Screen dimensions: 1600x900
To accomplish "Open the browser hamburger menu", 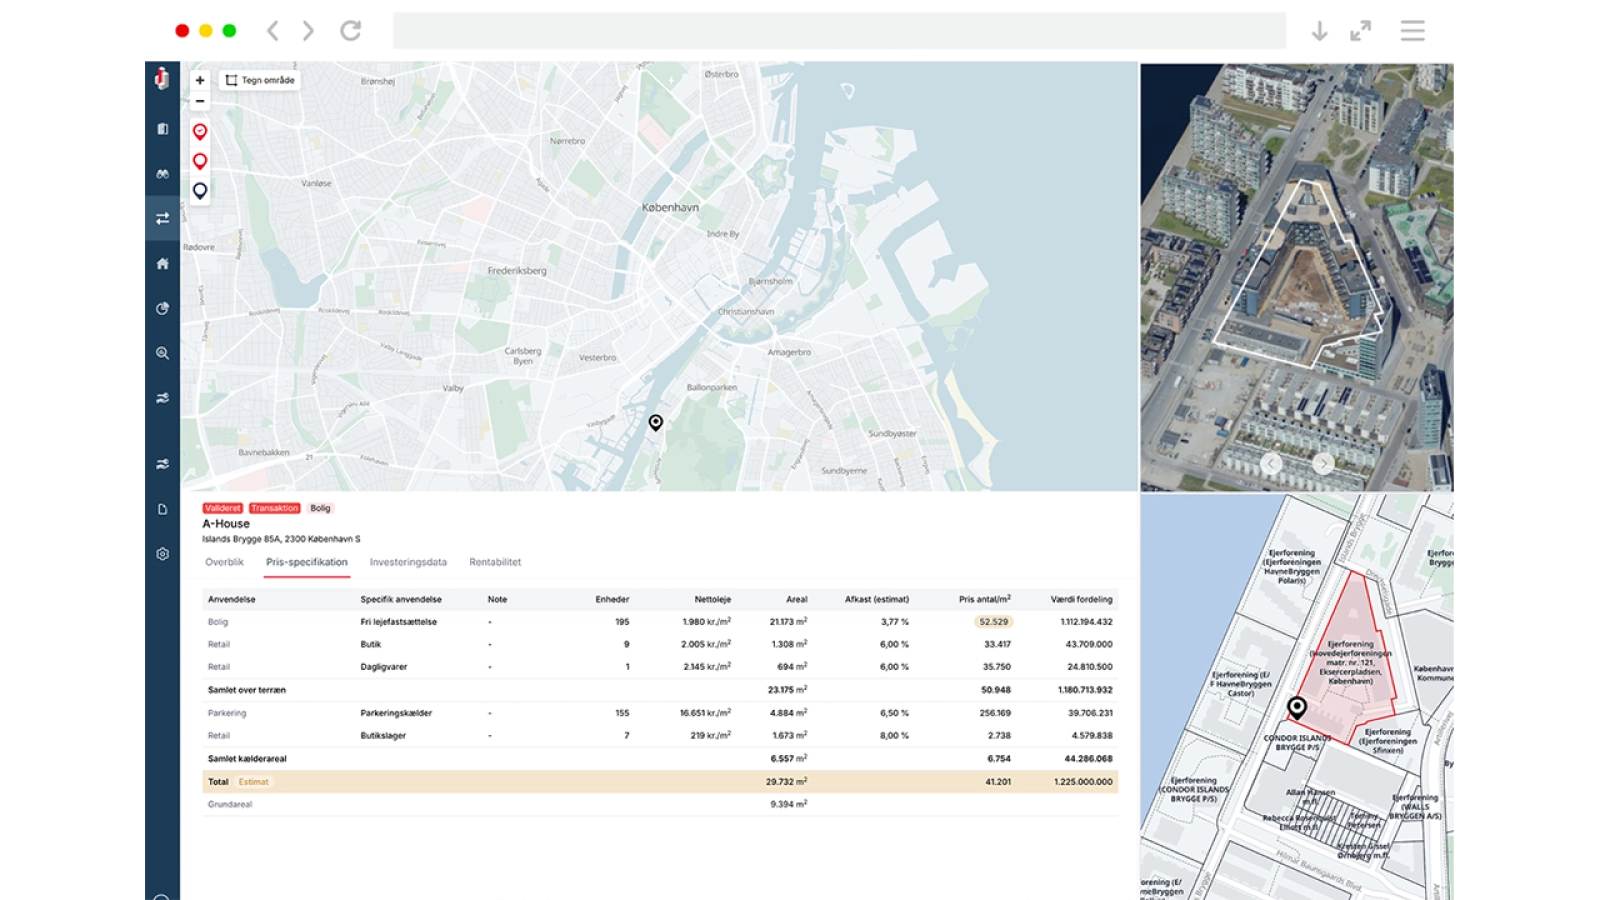I will point(1412,31).
